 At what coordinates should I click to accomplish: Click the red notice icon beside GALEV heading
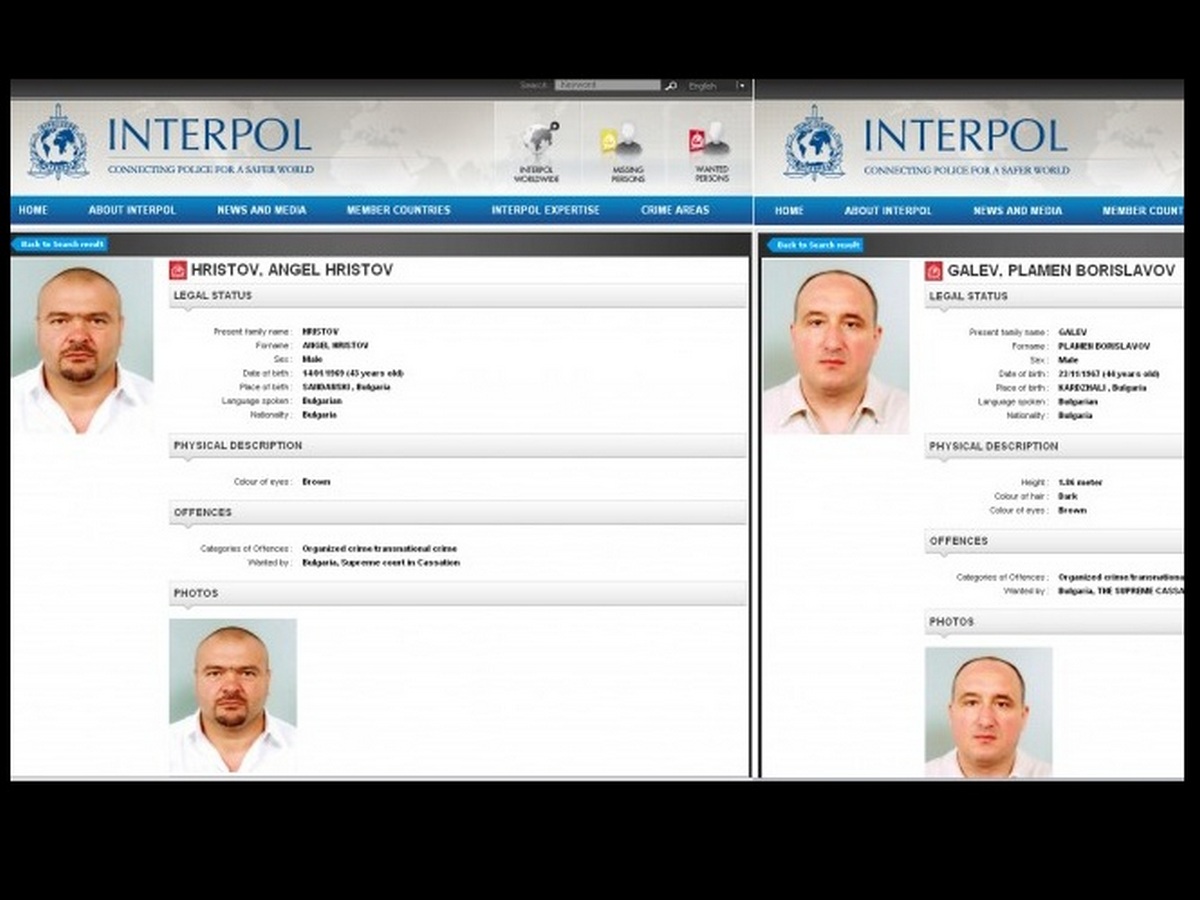(934, 271)
